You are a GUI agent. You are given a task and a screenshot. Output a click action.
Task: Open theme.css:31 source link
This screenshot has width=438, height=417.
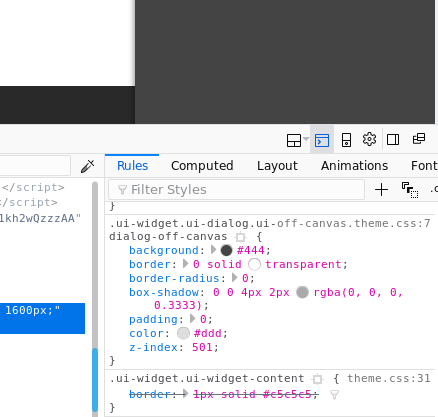(x=389, y=378)
